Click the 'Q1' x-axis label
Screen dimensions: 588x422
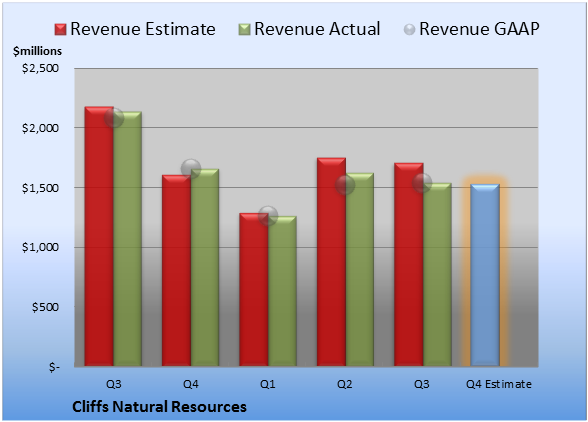click(268, 384)
